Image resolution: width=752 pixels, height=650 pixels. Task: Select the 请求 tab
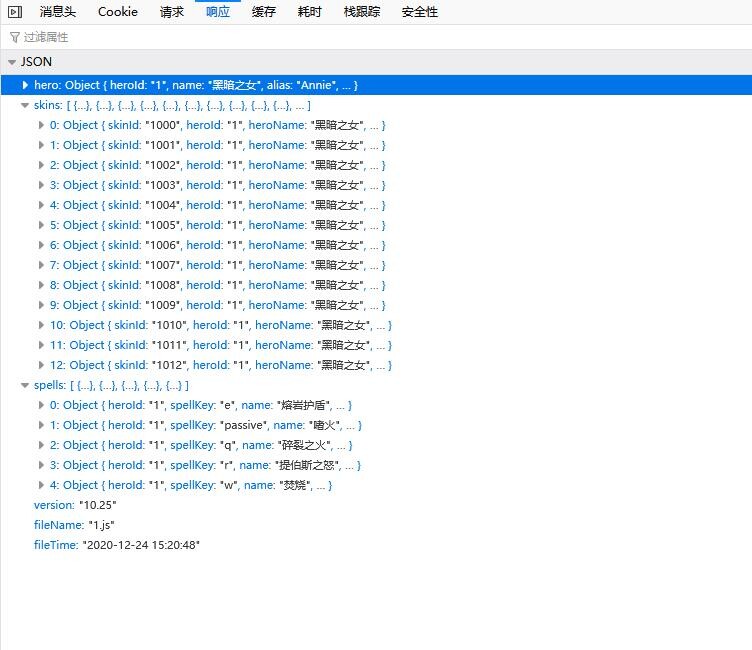pos(171,12)
